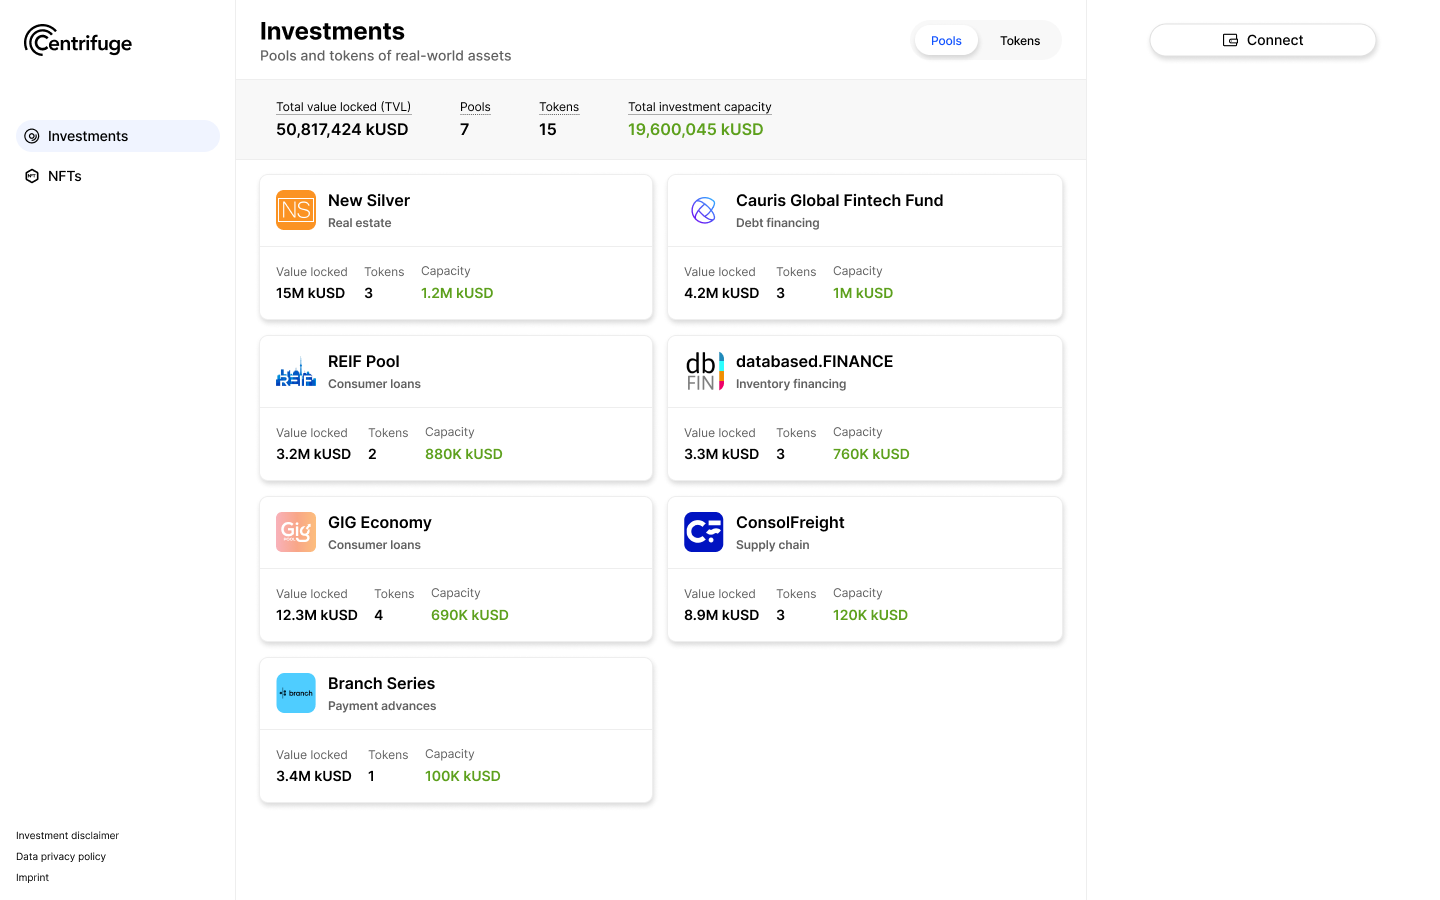Click the New Silver NS logo
Image resolution: width=1440 pixels, height=900 pixels.
click(x=296, y=210)
